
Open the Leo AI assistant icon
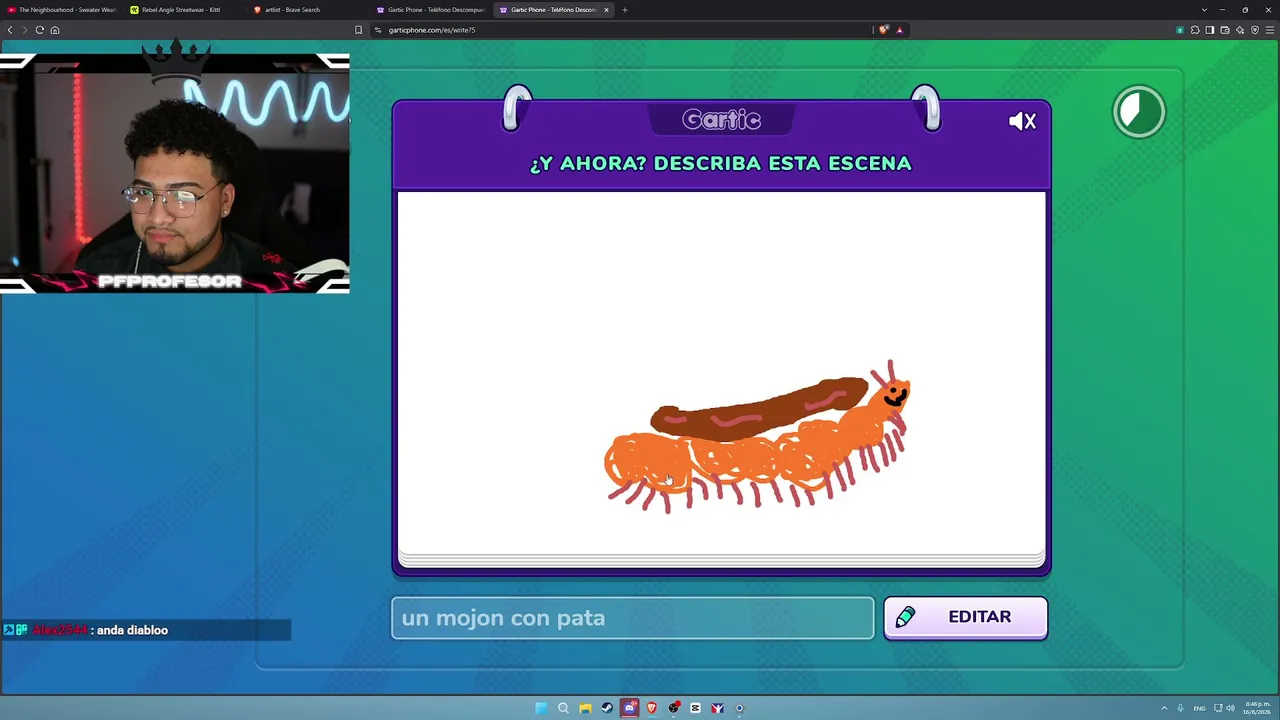pyautogui.click(x=1240, y=30)
